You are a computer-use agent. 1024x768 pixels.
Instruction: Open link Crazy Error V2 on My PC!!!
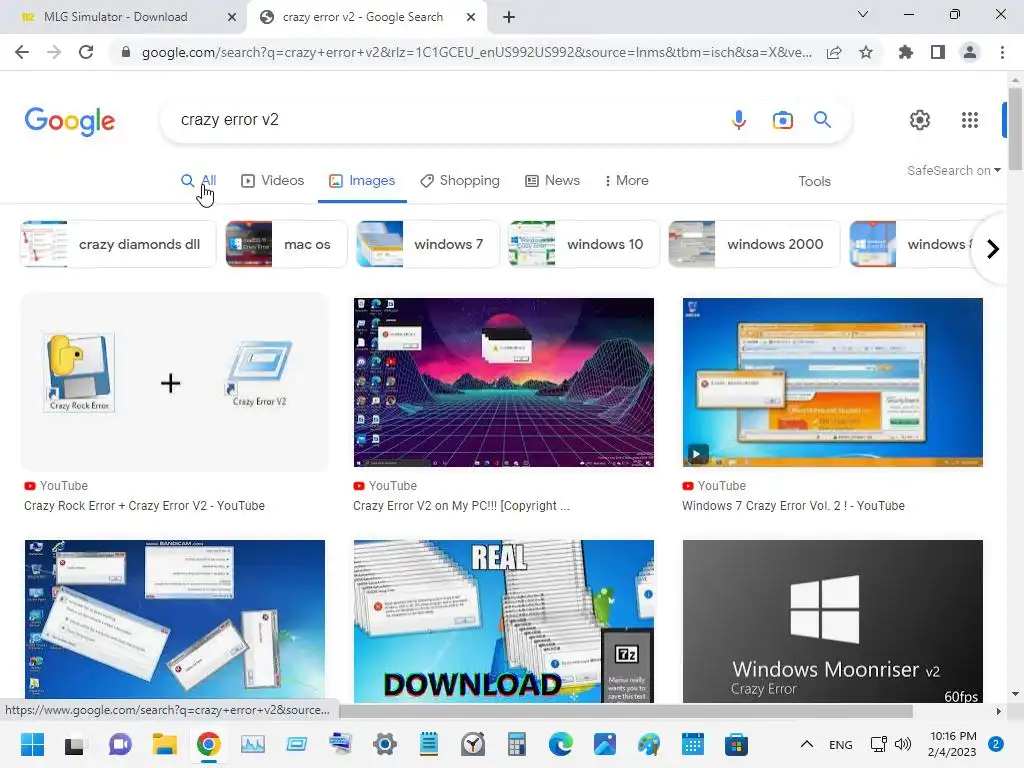[x=461, y=505]
